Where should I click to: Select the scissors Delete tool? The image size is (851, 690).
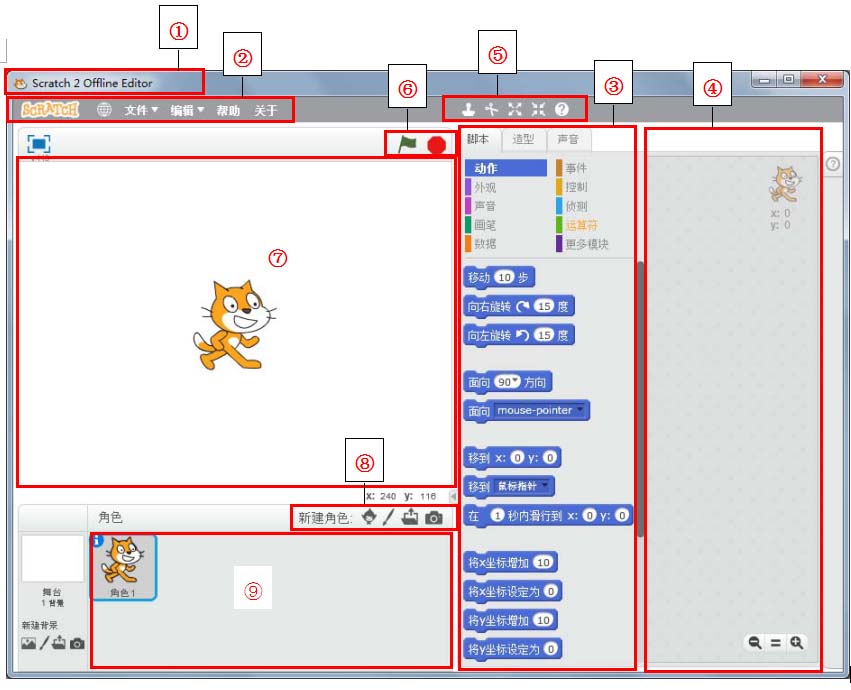point(490,109)
